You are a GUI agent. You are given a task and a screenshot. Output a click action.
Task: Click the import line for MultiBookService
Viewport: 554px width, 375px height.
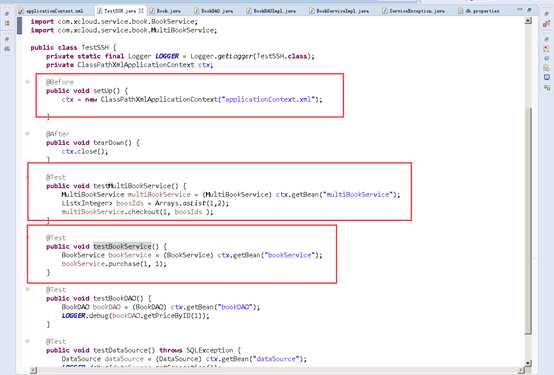tap(124, 30)
